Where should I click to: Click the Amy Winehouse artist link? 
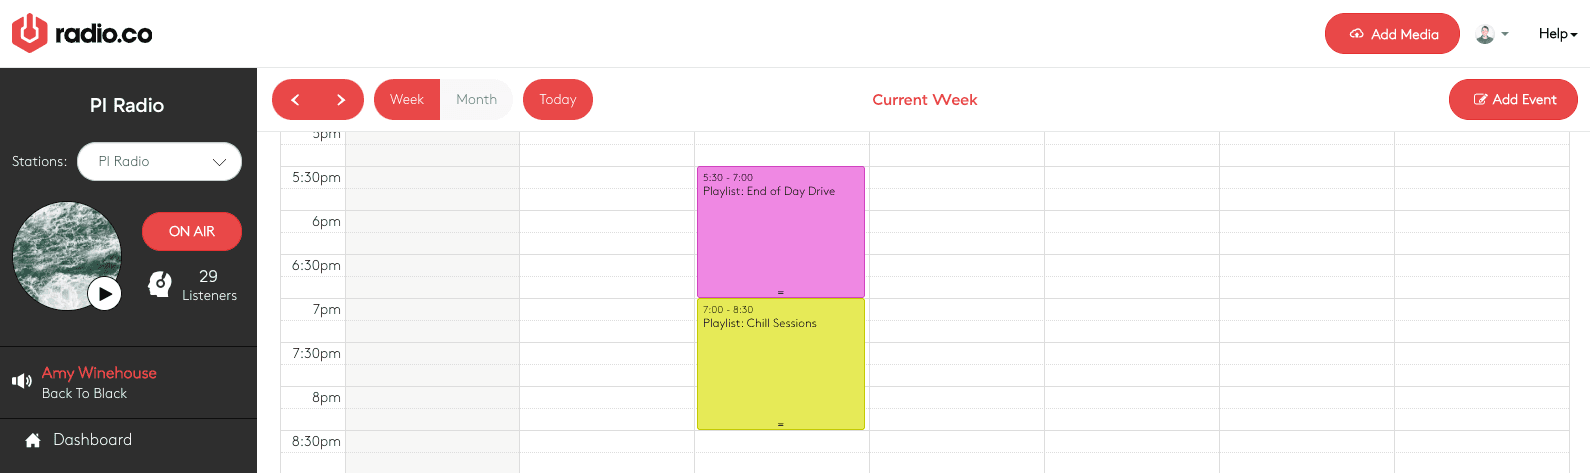pyautogui.click(x=99, y=373)
